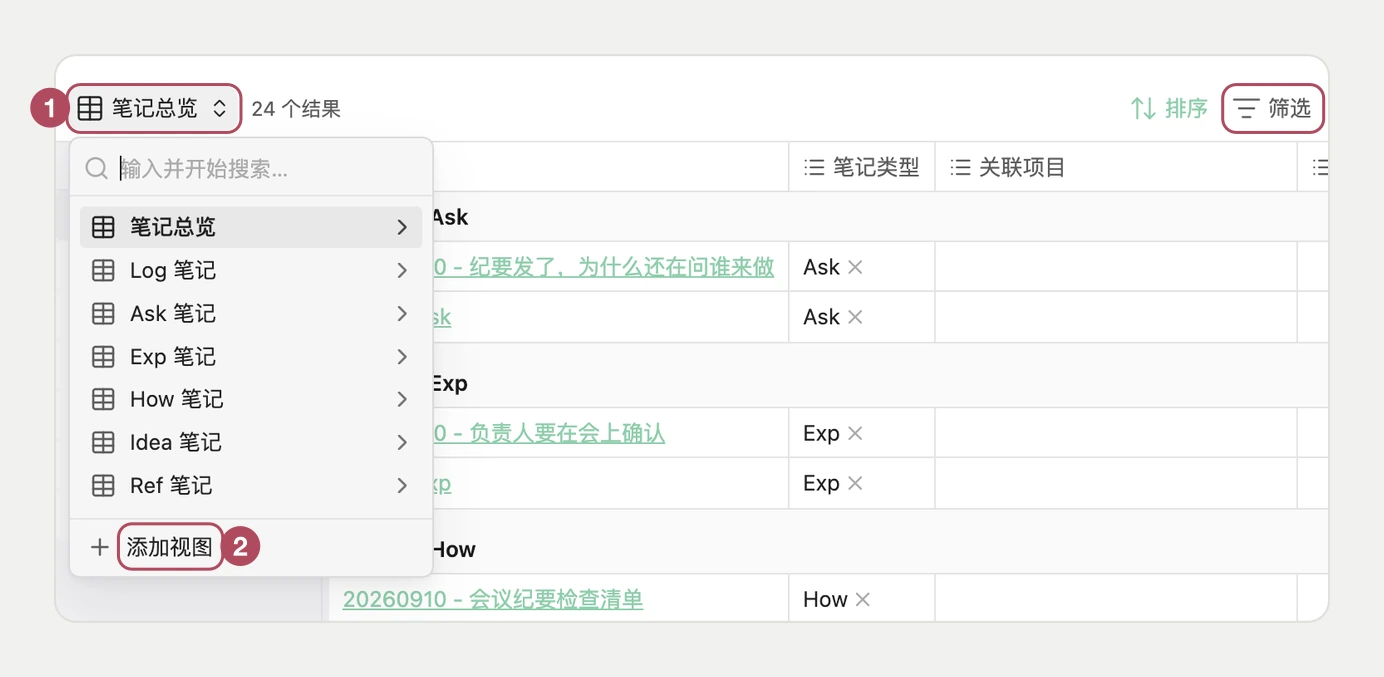This screenshot has height=677, width=1384.
Task: Select the How 笔记 view
Action: 251,399
